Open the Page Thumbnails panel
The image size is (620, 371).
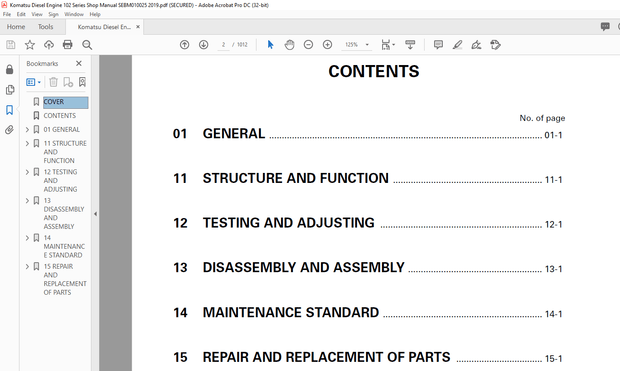pyautogui.click(x=10, y=90)
